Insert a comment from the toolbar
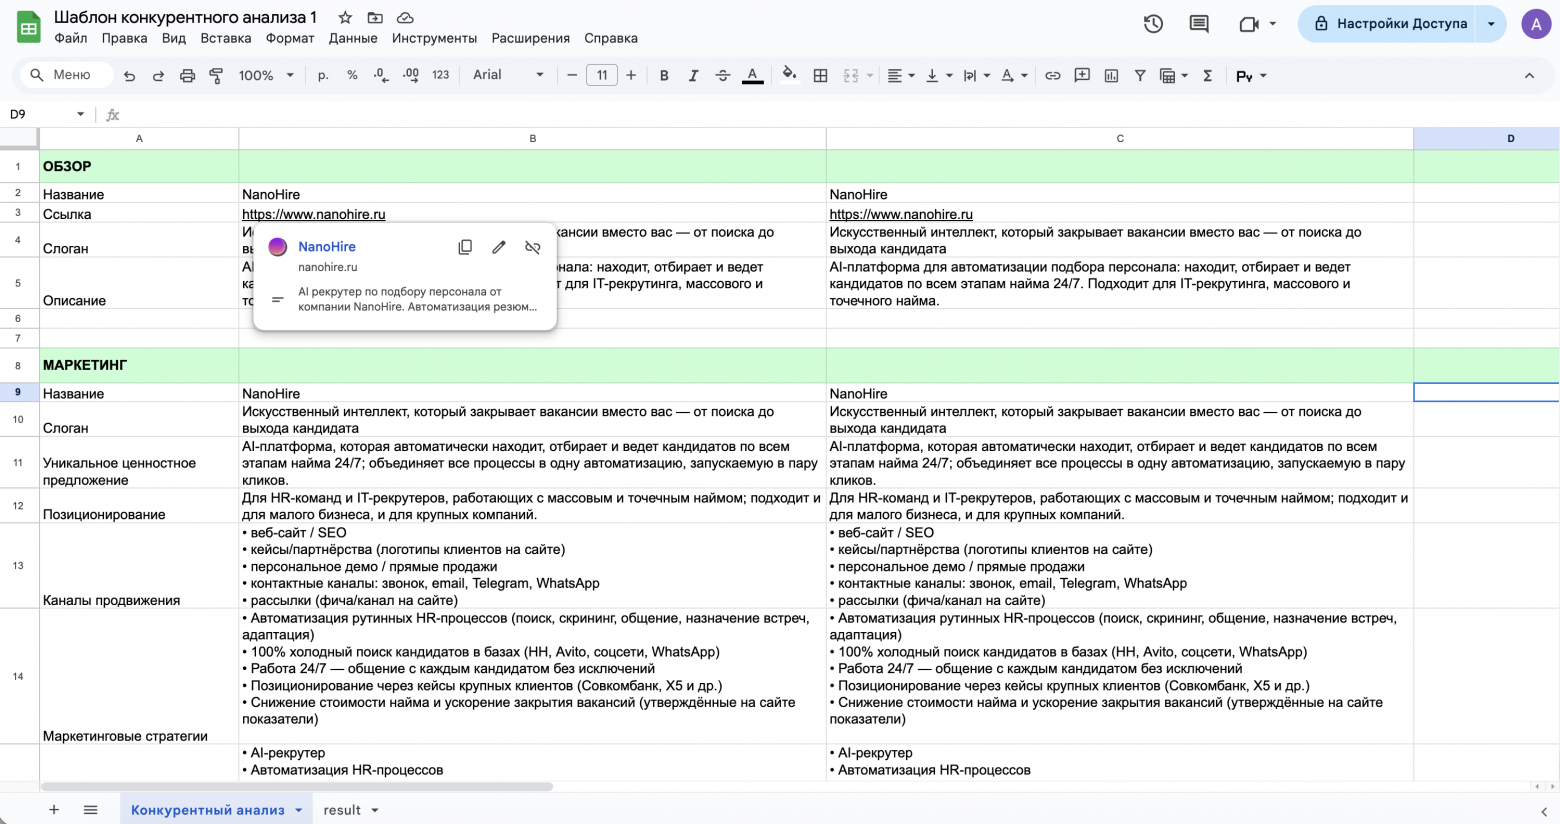Screen dimensions: 1560x824 click(1081, 75)
